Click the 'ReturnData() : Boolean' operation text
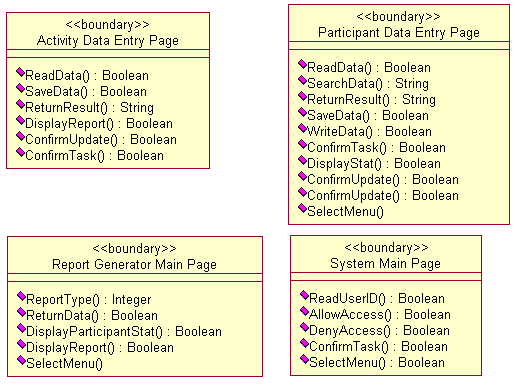 point(92,316)
